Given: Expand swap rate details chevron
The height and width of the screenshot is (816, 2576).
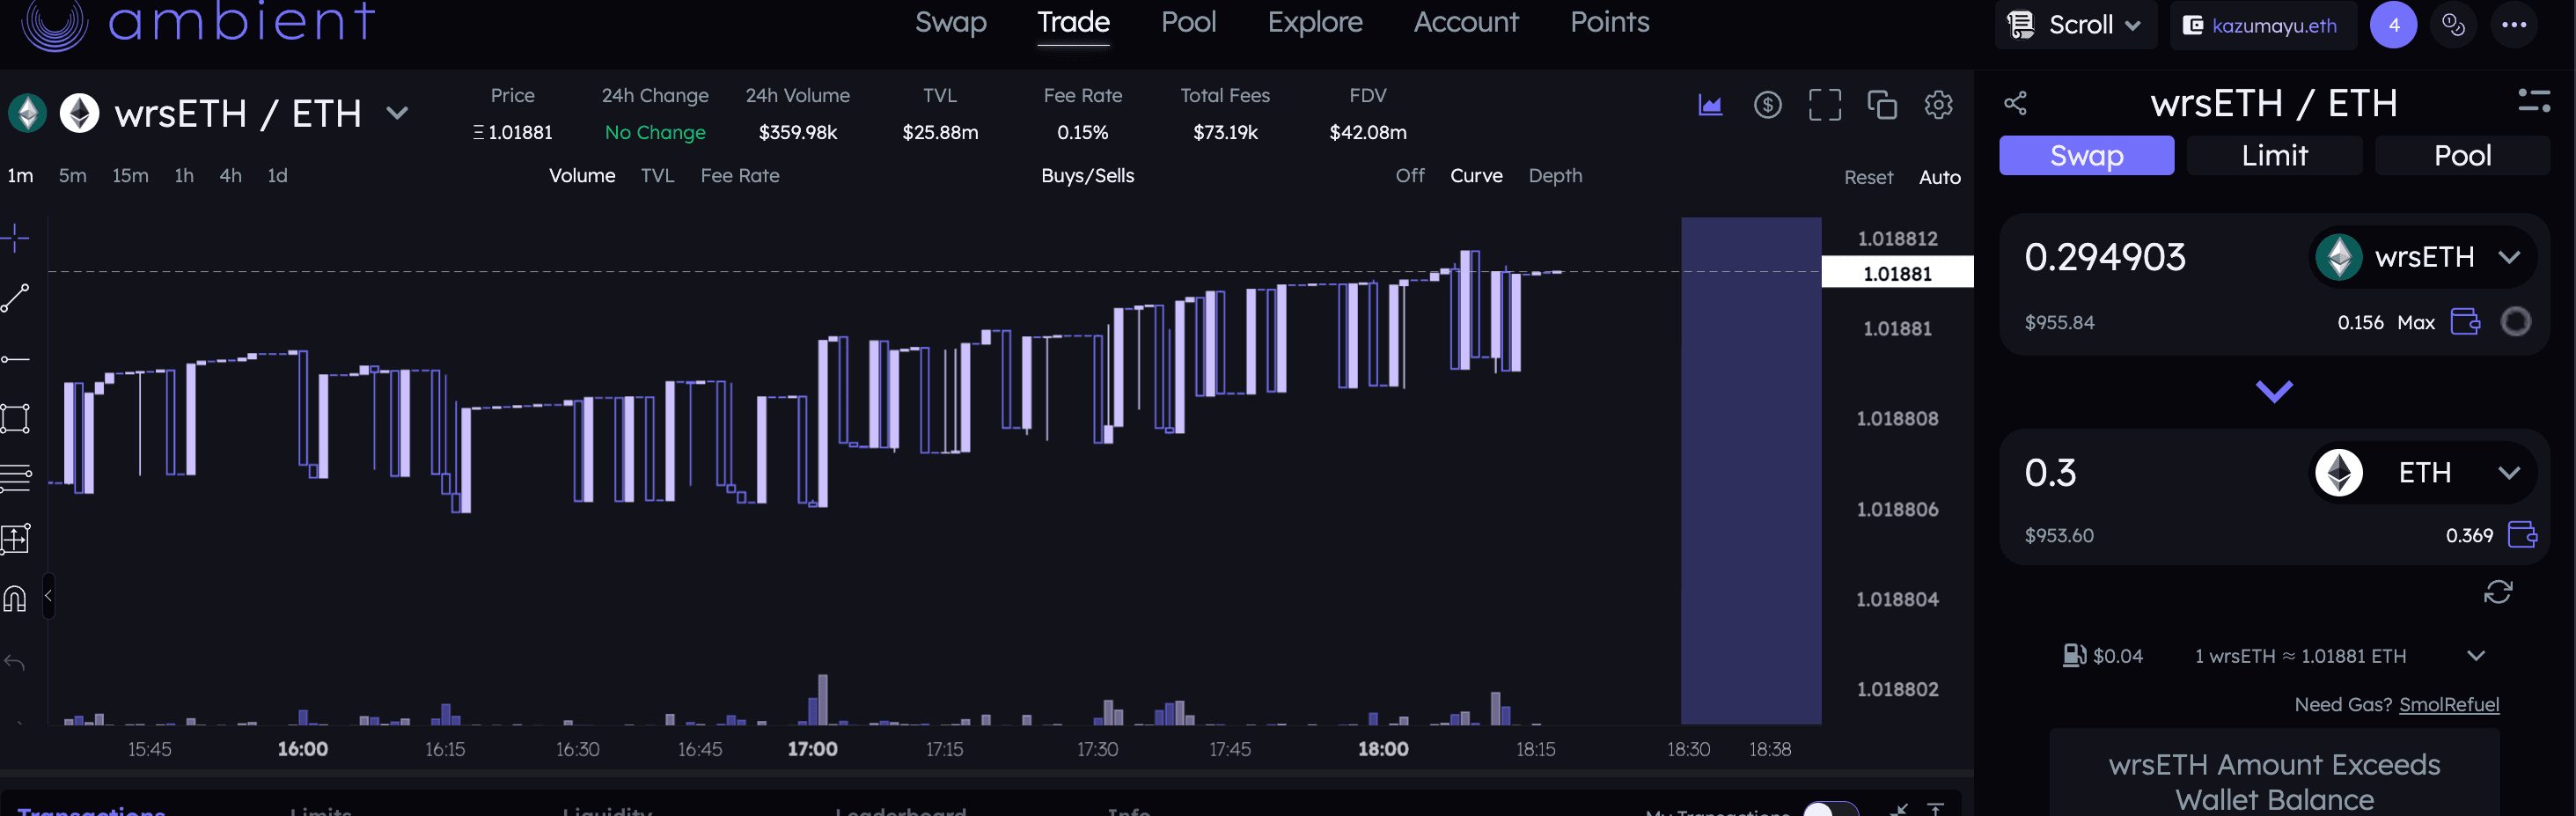Looking at the screenshot, I should tap(2475, 656).
